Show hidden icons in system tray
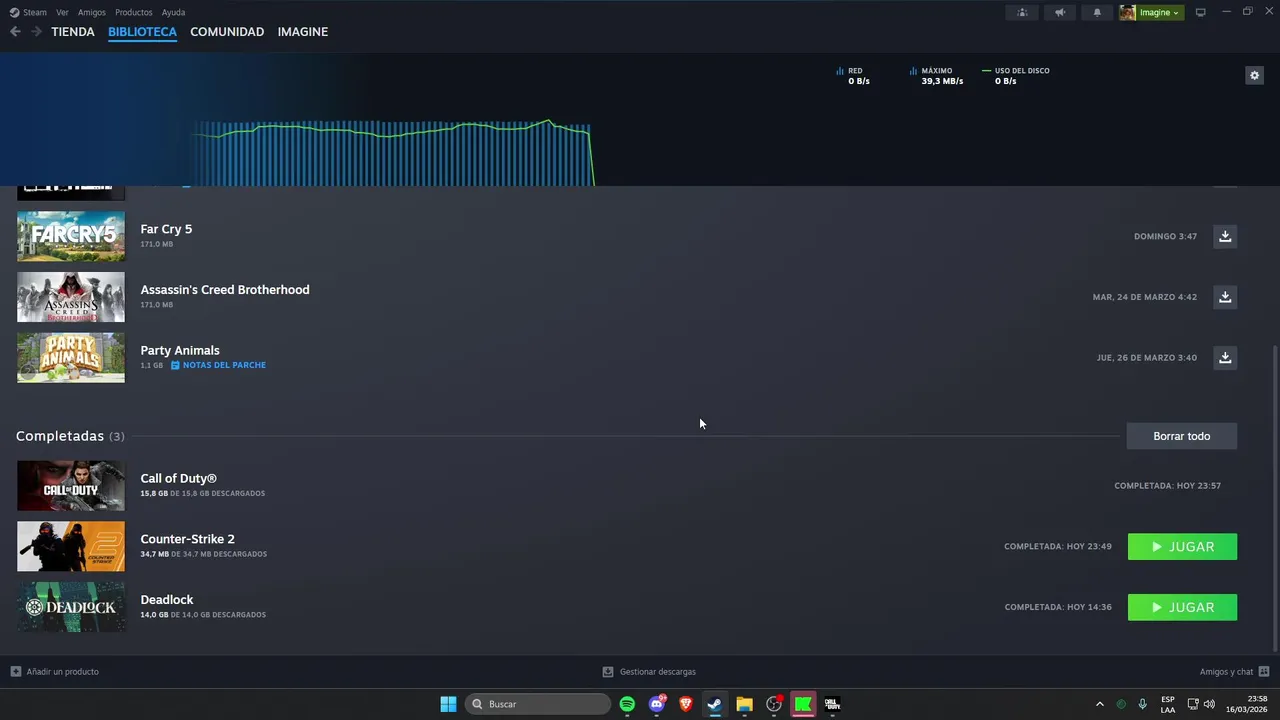 coord(1100,704)
